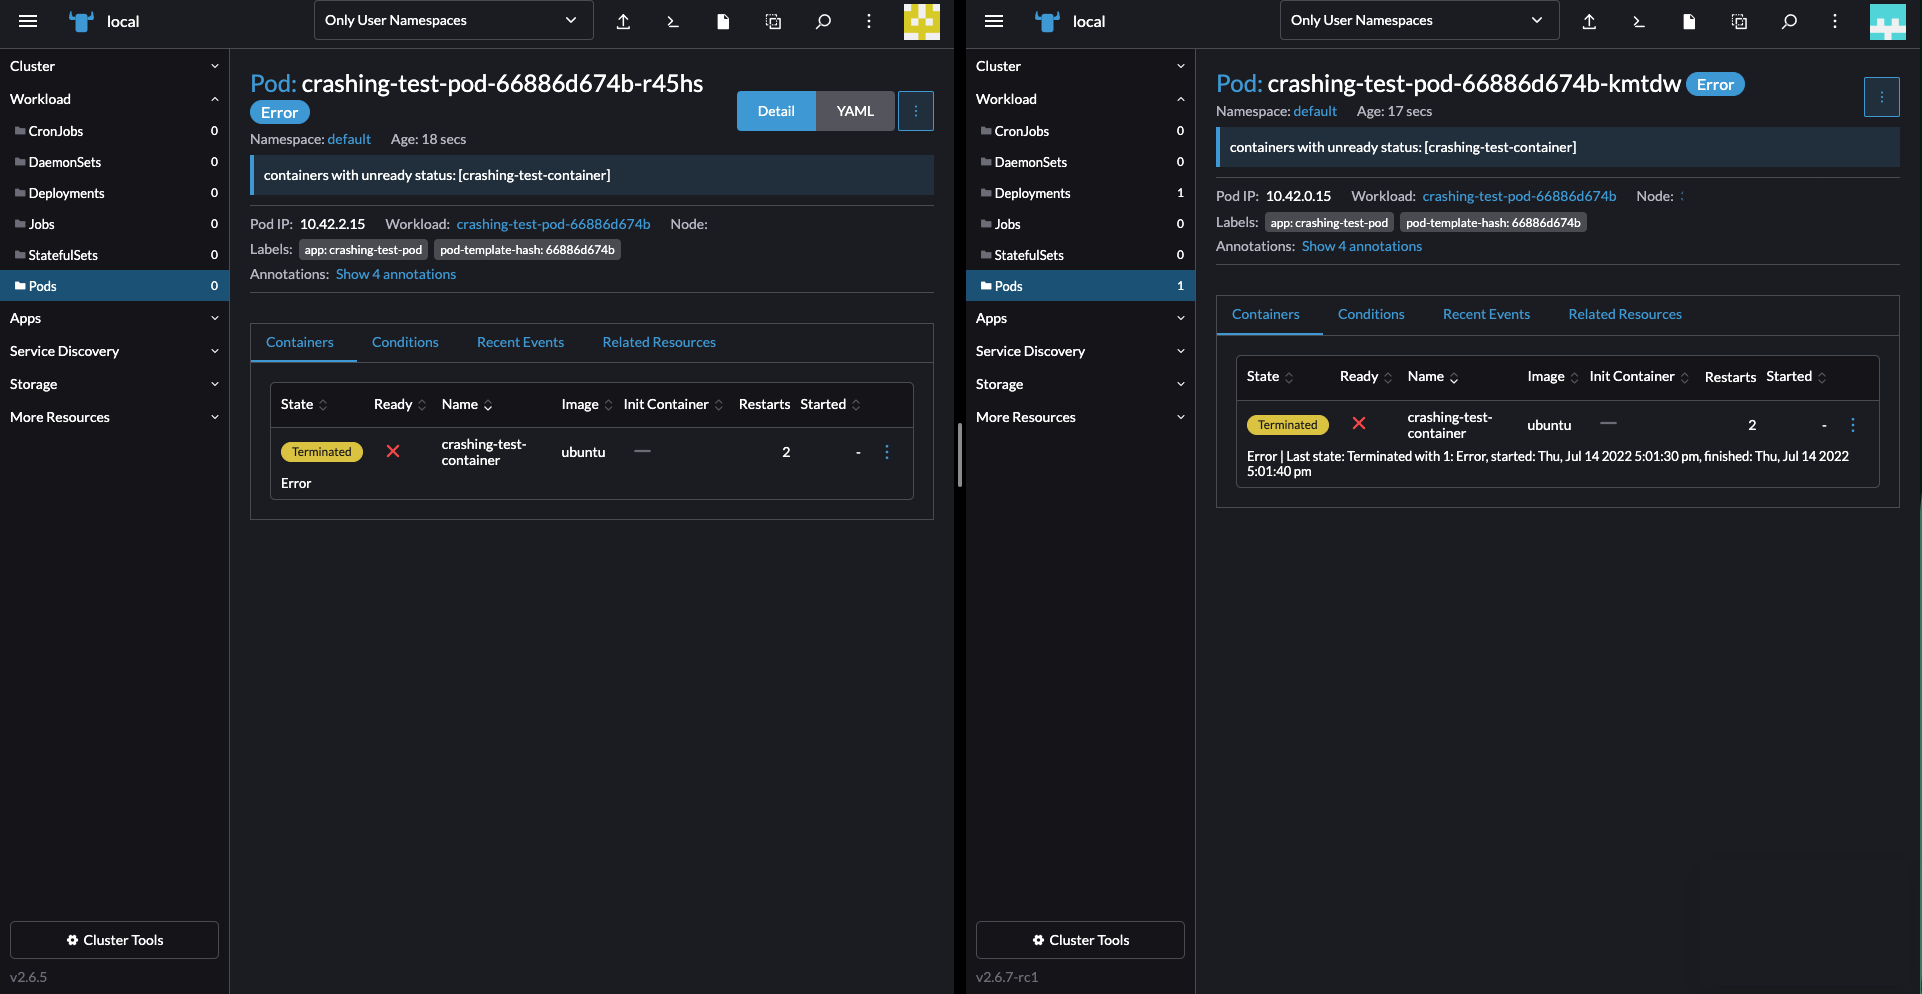The height and width of the screenshot is (994, 1922).
Task: Select the Detail view for the pod
Action: [x=775, y=110]
